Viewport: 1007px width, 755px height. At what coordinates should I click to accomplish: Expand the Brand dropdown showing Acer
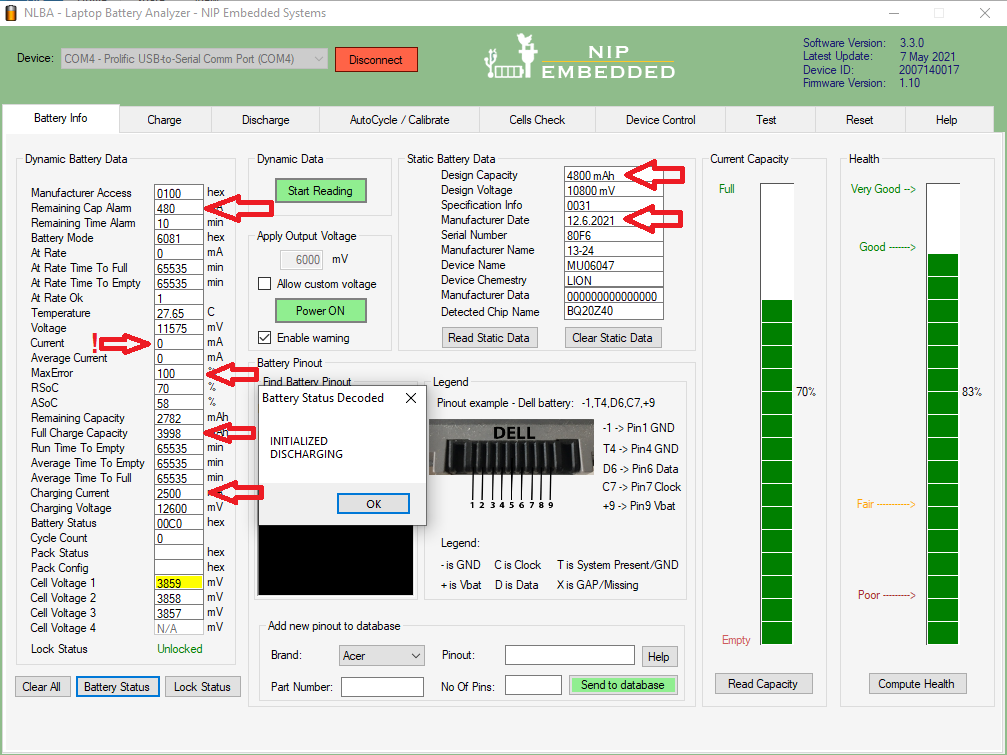point(381,655)
